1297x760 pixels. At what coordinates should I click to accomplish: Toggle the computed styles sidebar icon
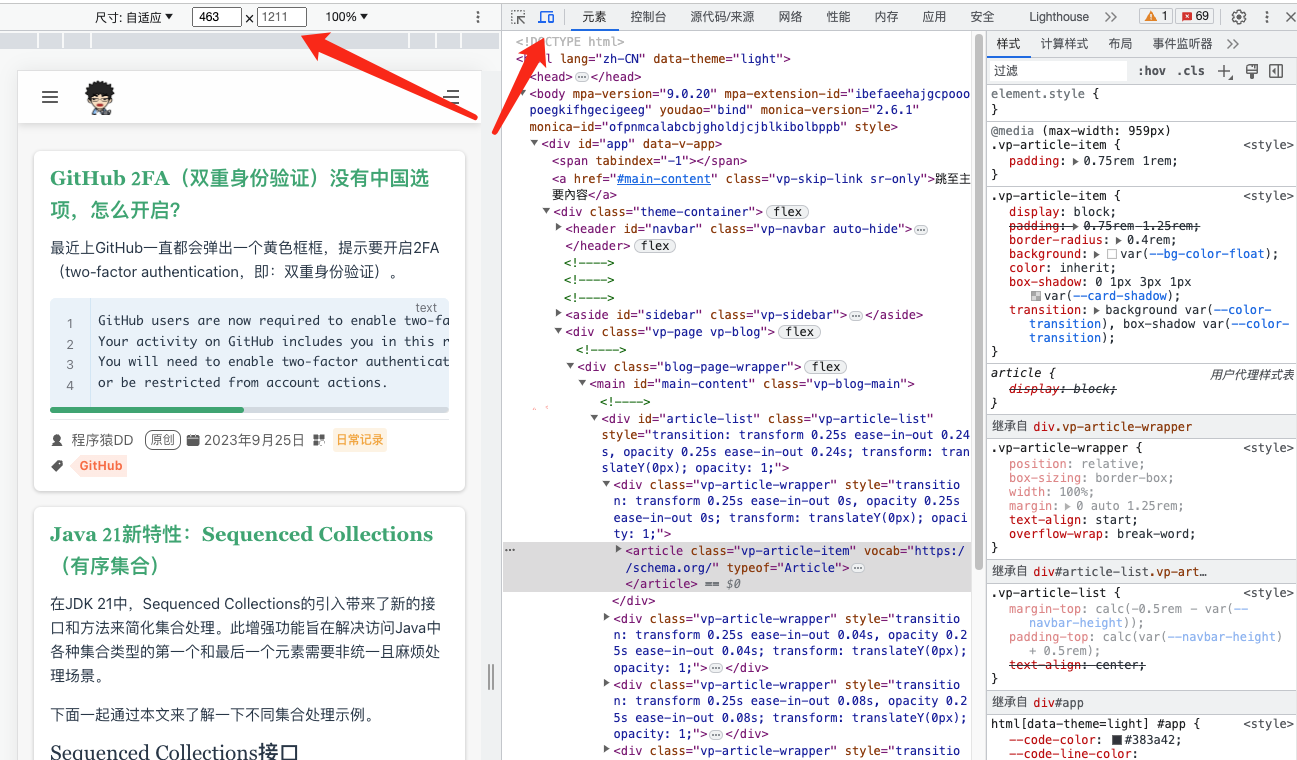(x=1276, y=71)
